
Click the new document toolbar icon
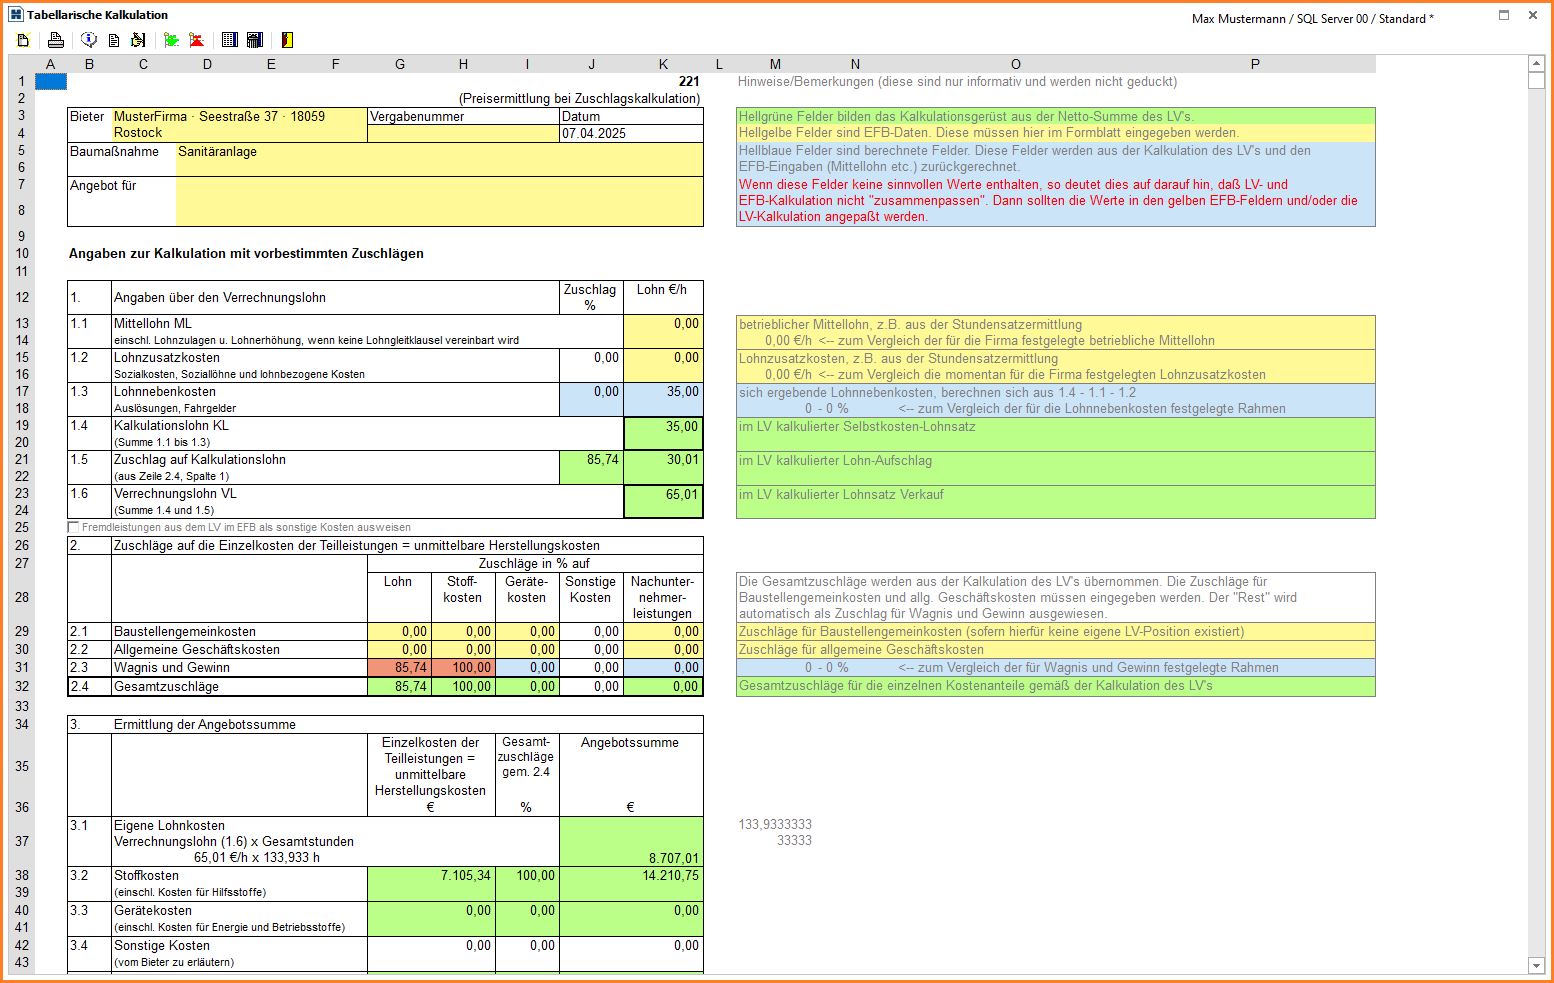tap(23, 40)
